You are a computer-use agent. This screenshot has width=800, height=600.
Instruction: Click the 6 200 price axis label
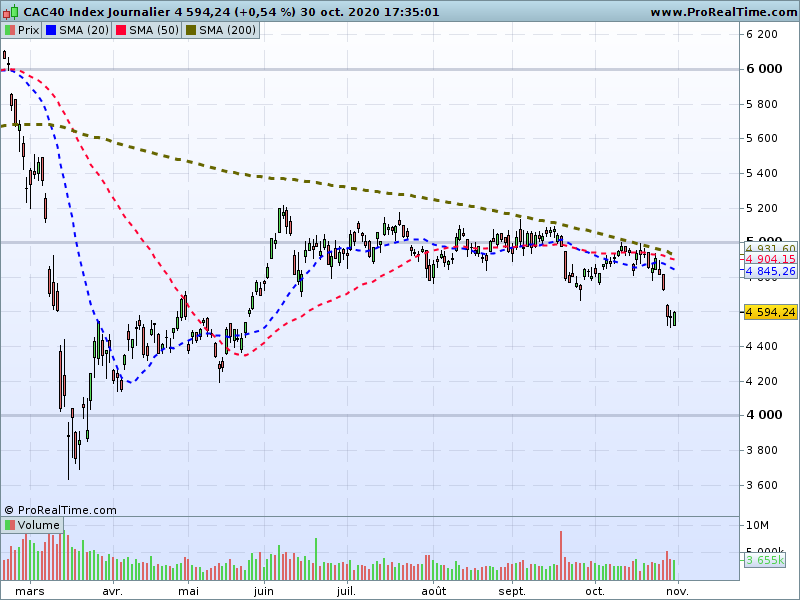tap(762, 34)
